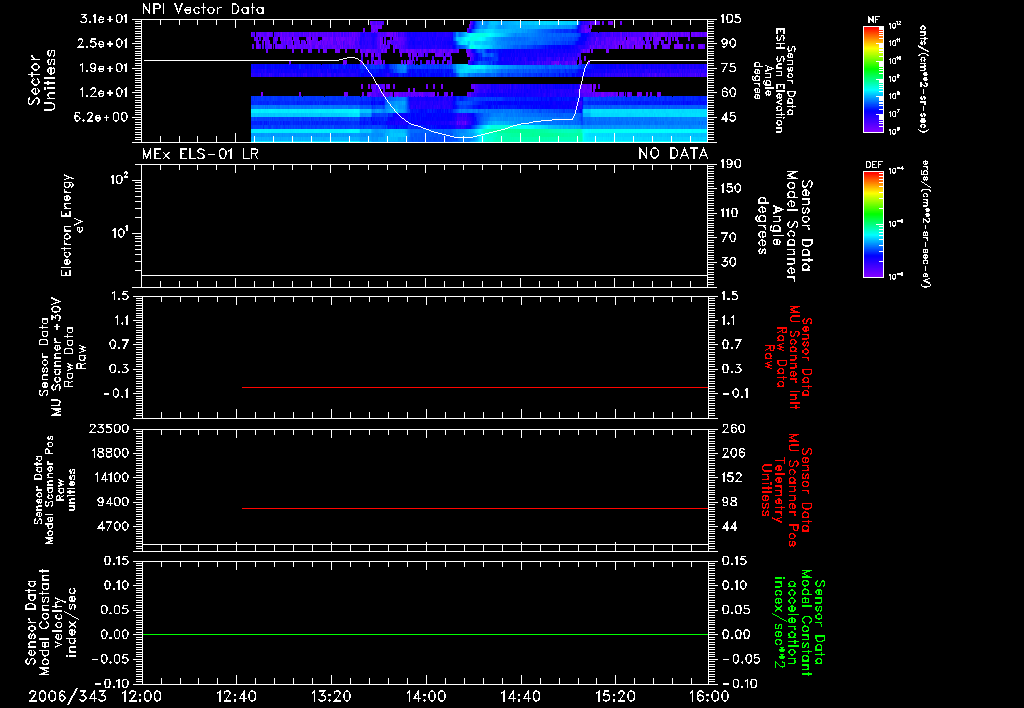Image resolution: width=1024 pixels, height=708 pixels.
Task: Click the 70 scanner angle tick
Action: [x=728, y=238]
